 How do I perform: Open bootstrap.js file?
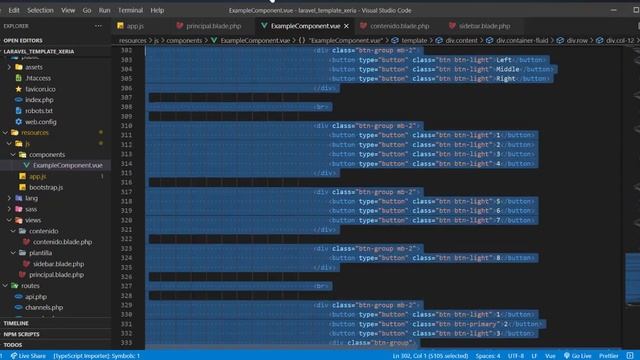click(46, 187)
